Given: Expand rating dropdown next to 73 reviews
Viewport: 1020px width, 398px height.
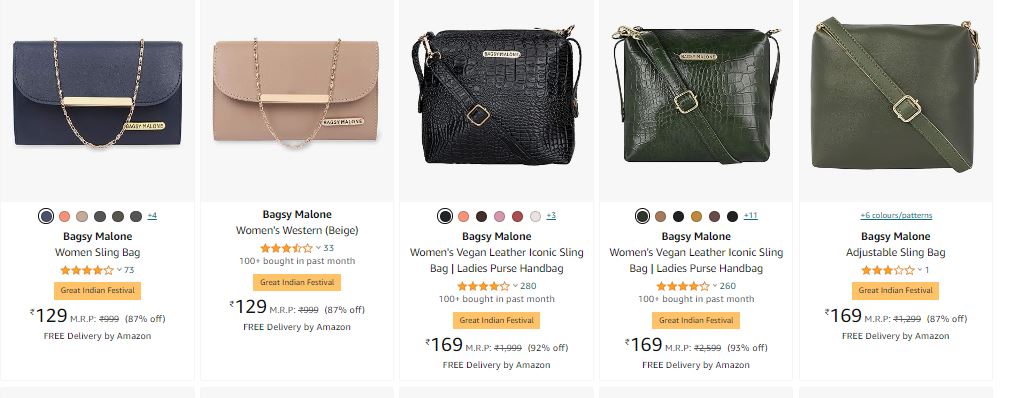Looking at the screenshot, I should click(119, 270).
